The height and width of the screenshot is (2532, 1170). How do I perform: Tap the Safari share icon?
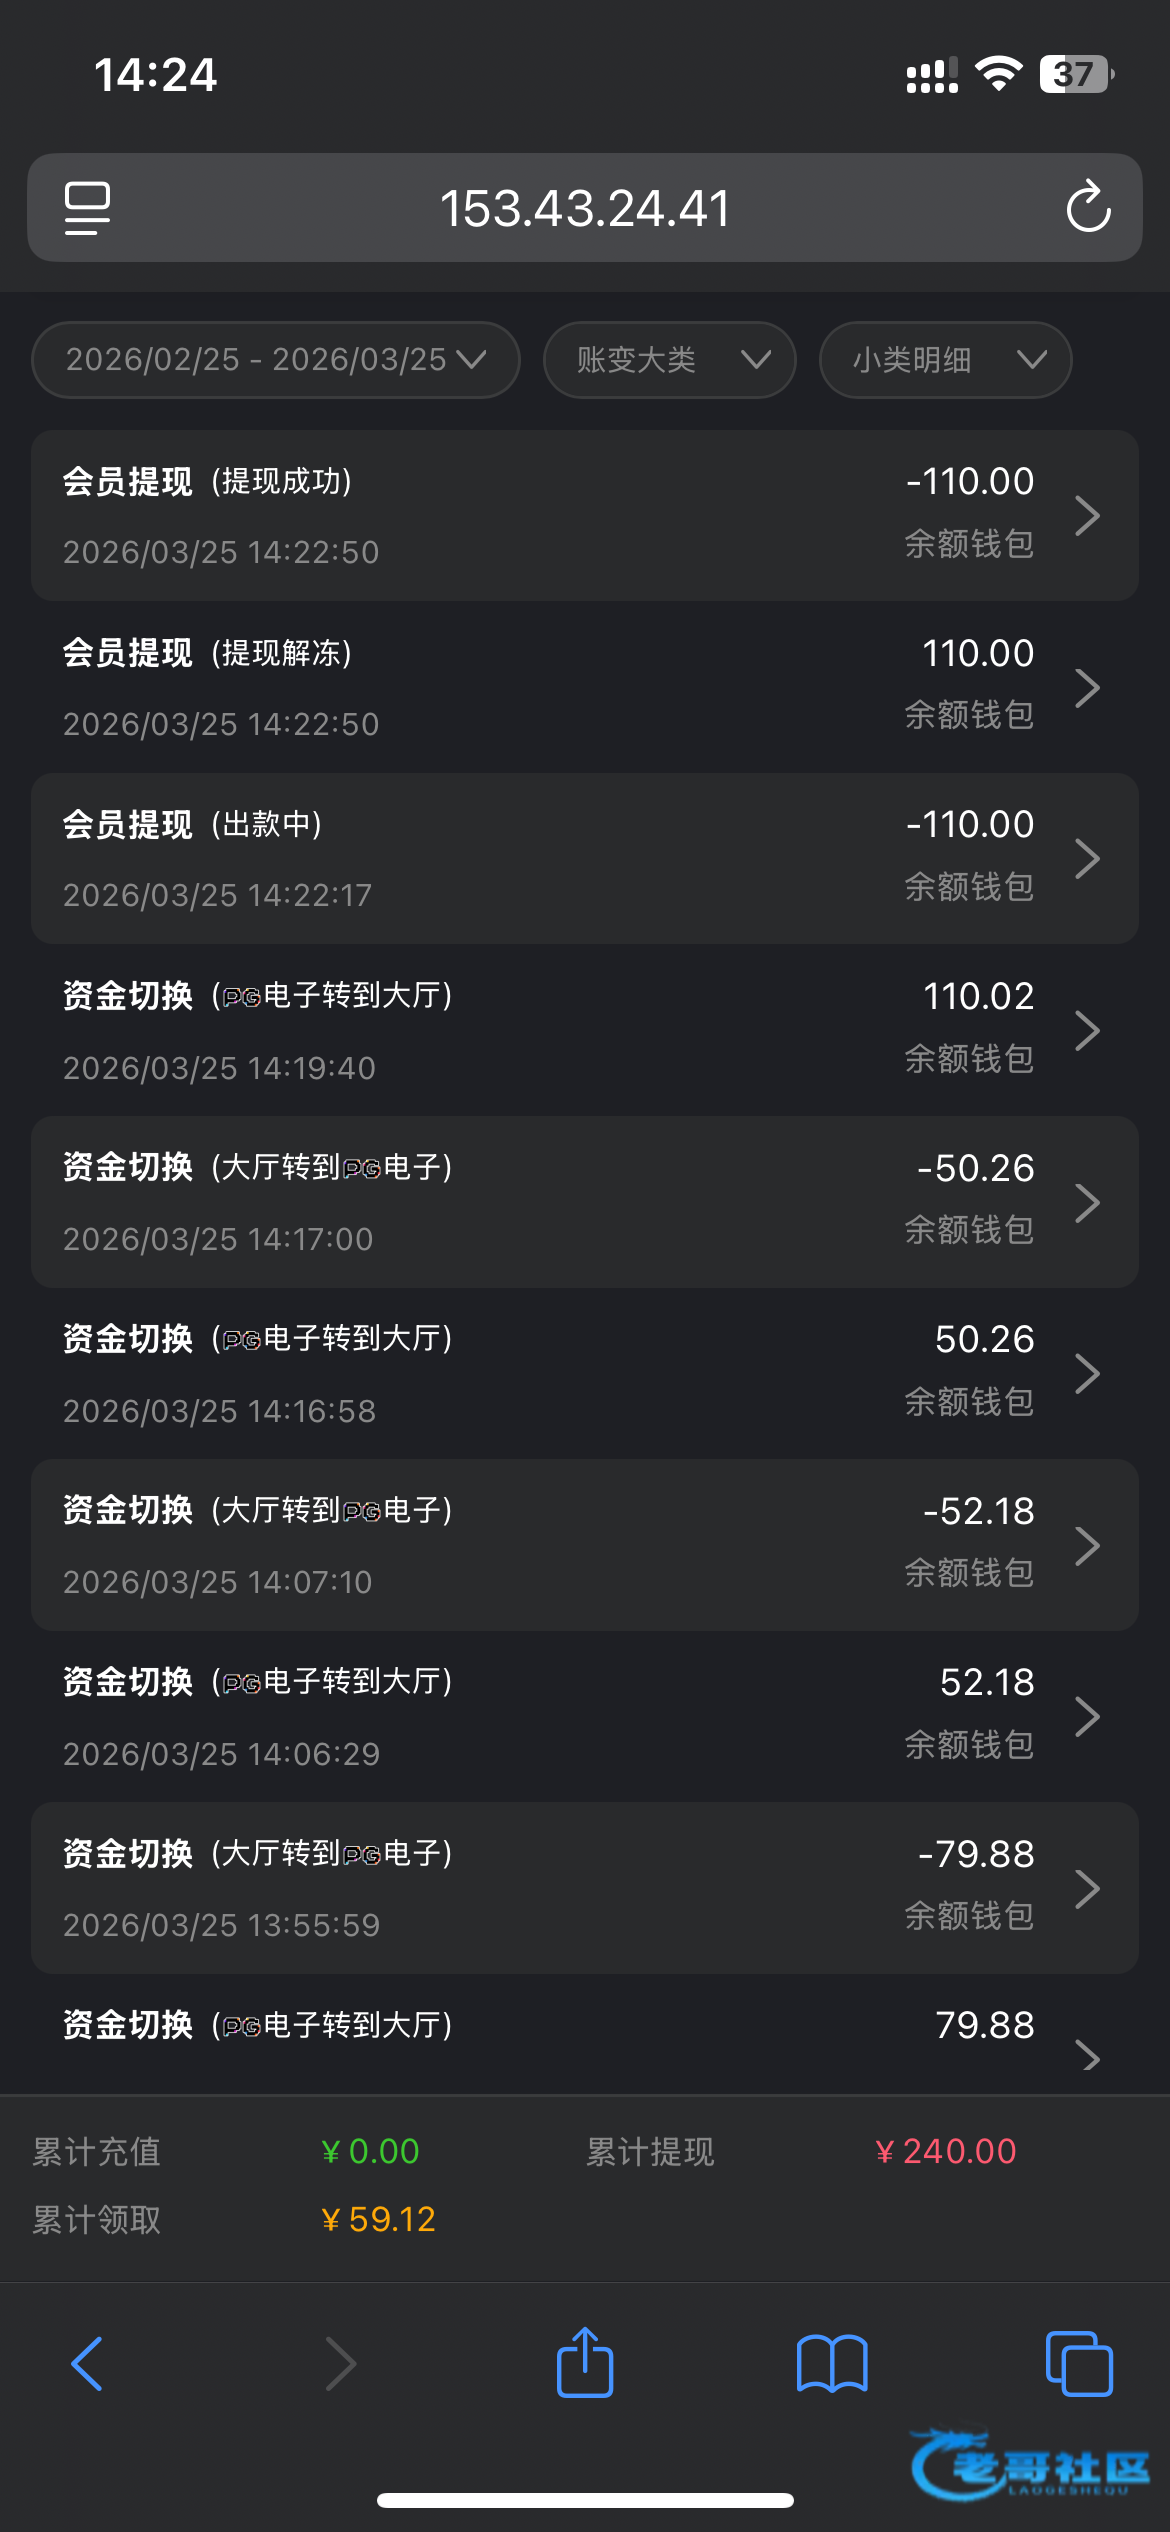coord(585,2364)
